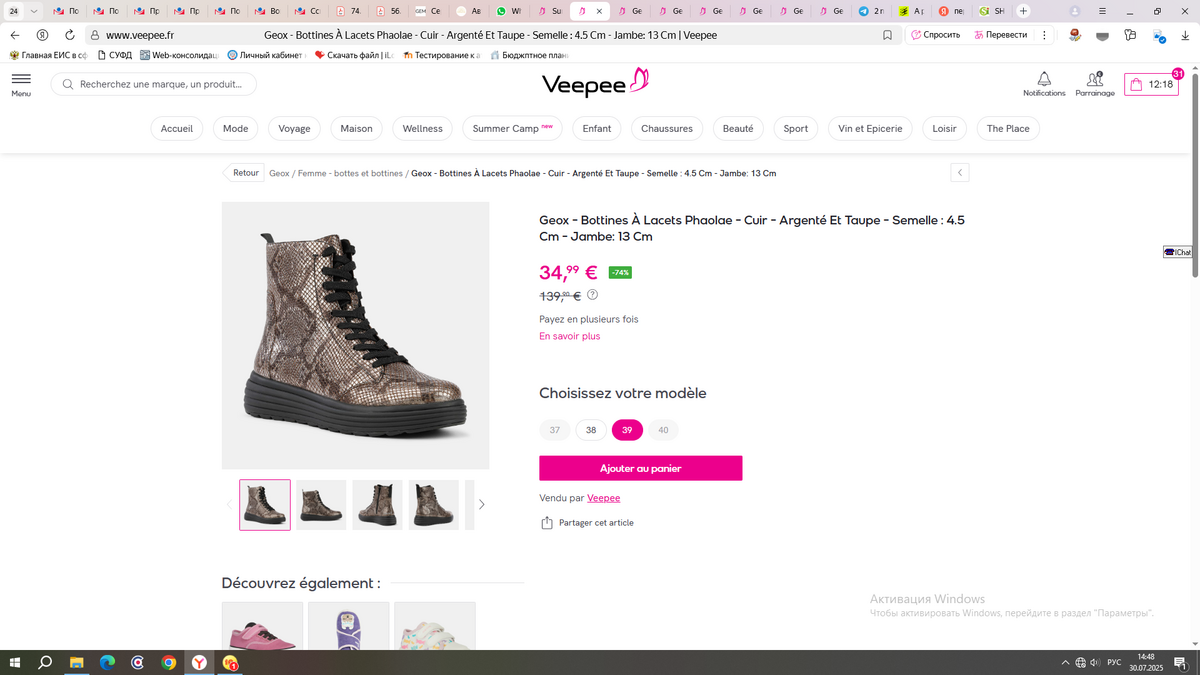Collapse the side panel using the left chevron button
1200x675 pixels.
(x=960, y=173)
